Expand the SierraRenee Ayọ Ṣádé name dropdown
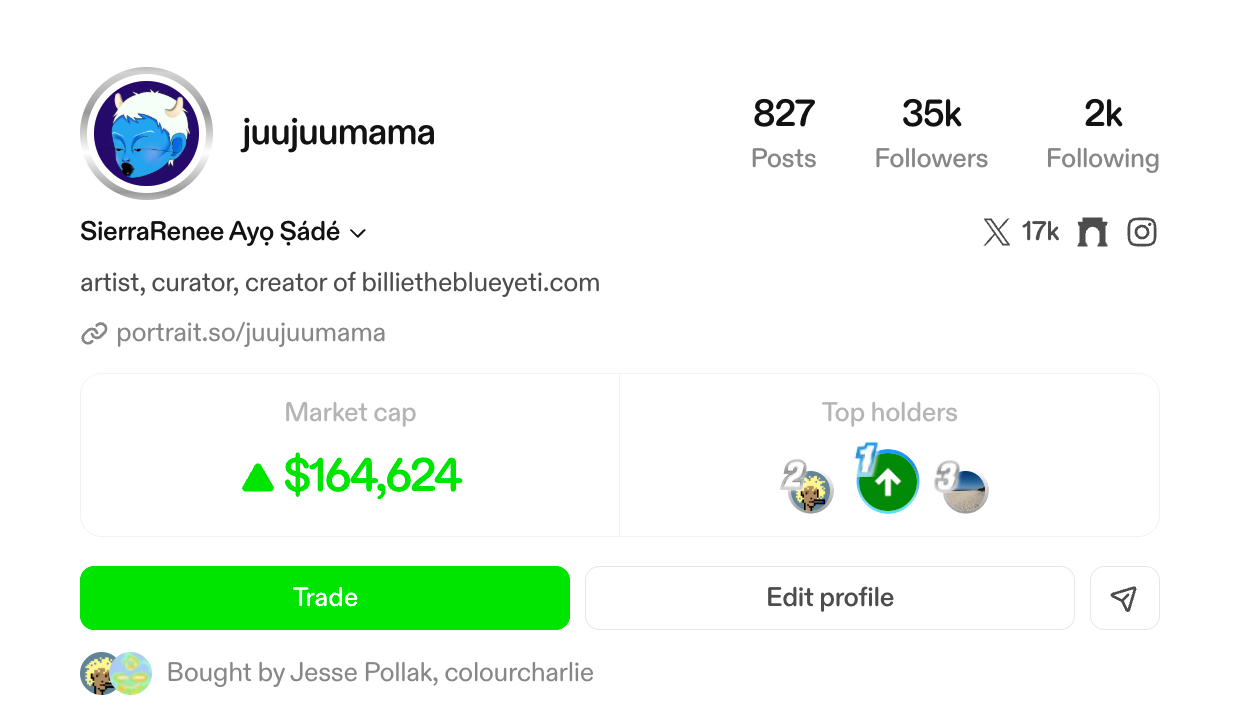1240x718 pixels. pyautogui.click(x=358, y=233)
